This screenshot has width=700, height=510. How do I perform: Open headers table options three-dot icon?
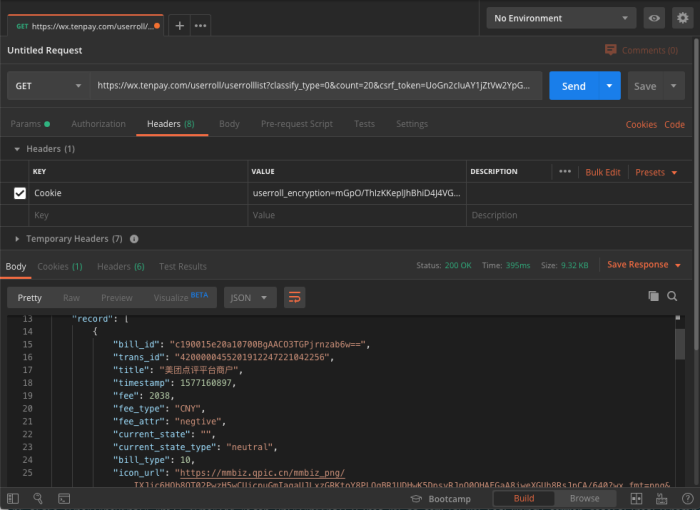[565, 171]
